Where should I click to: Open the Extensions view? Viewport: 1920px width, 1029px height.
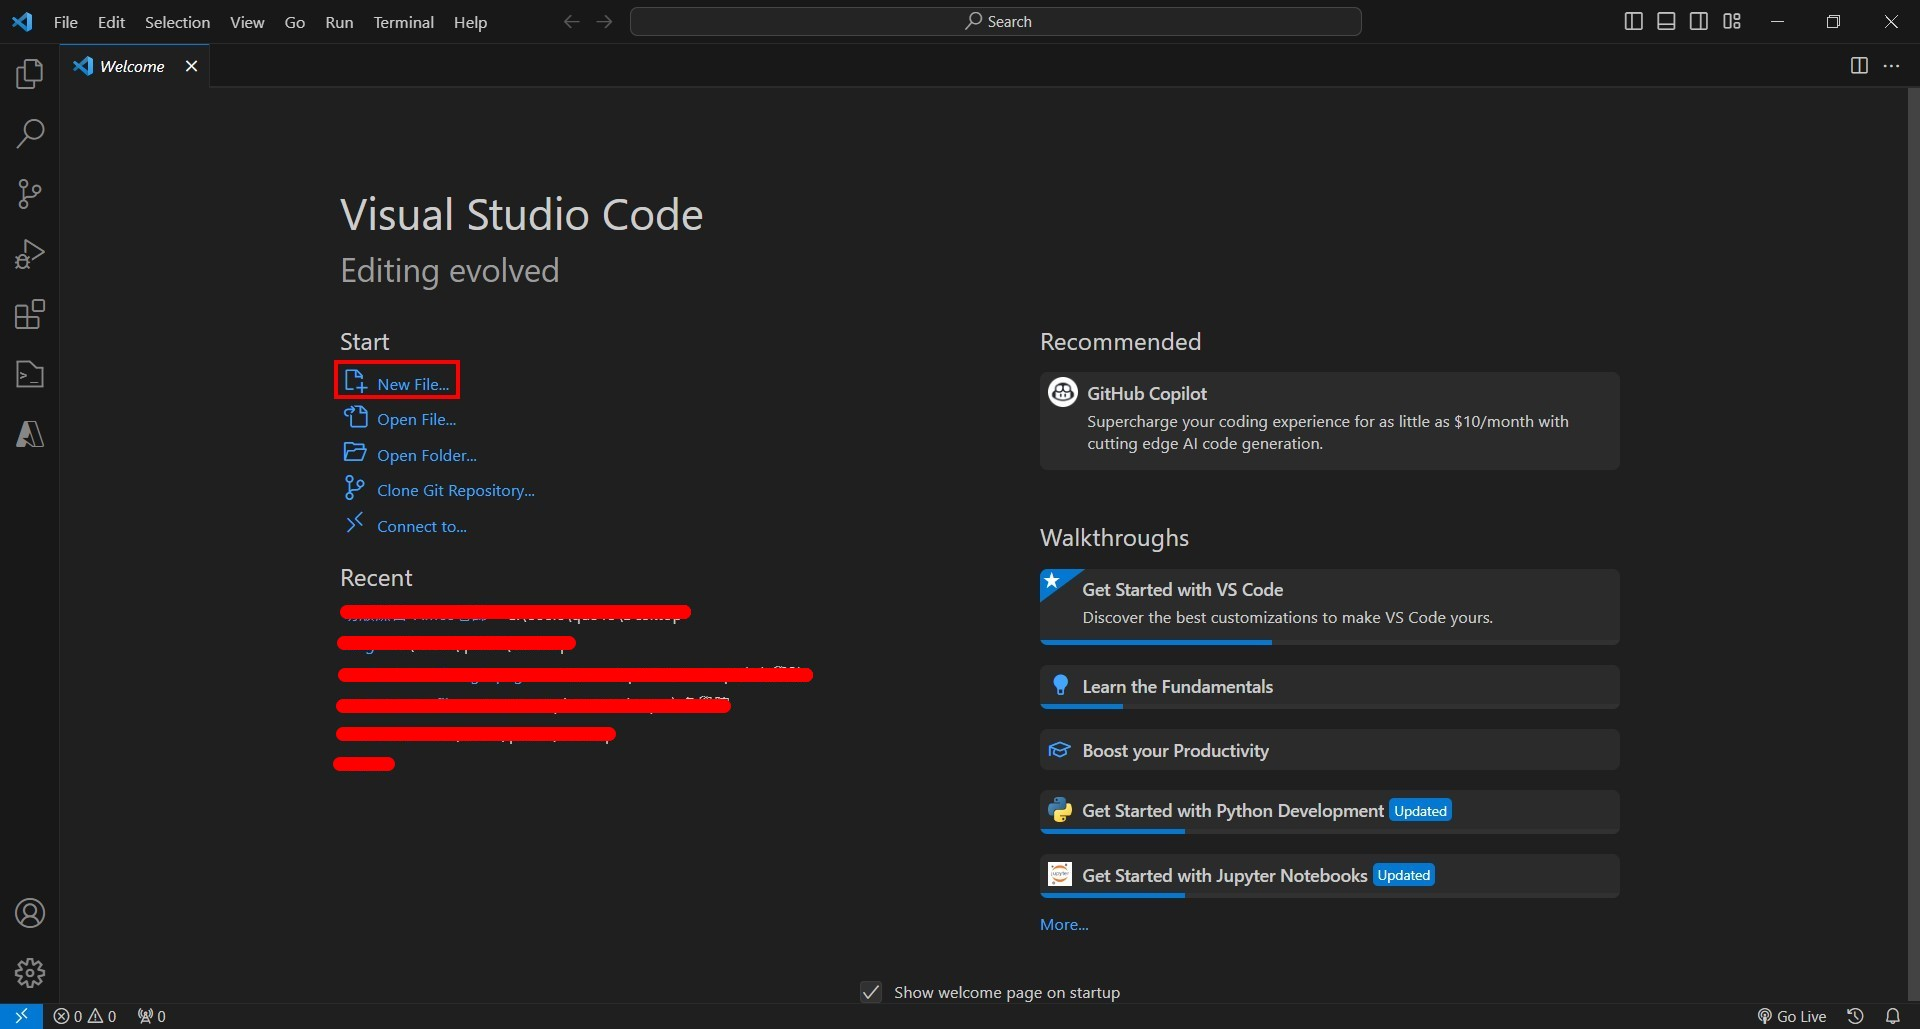coord(29,313)
